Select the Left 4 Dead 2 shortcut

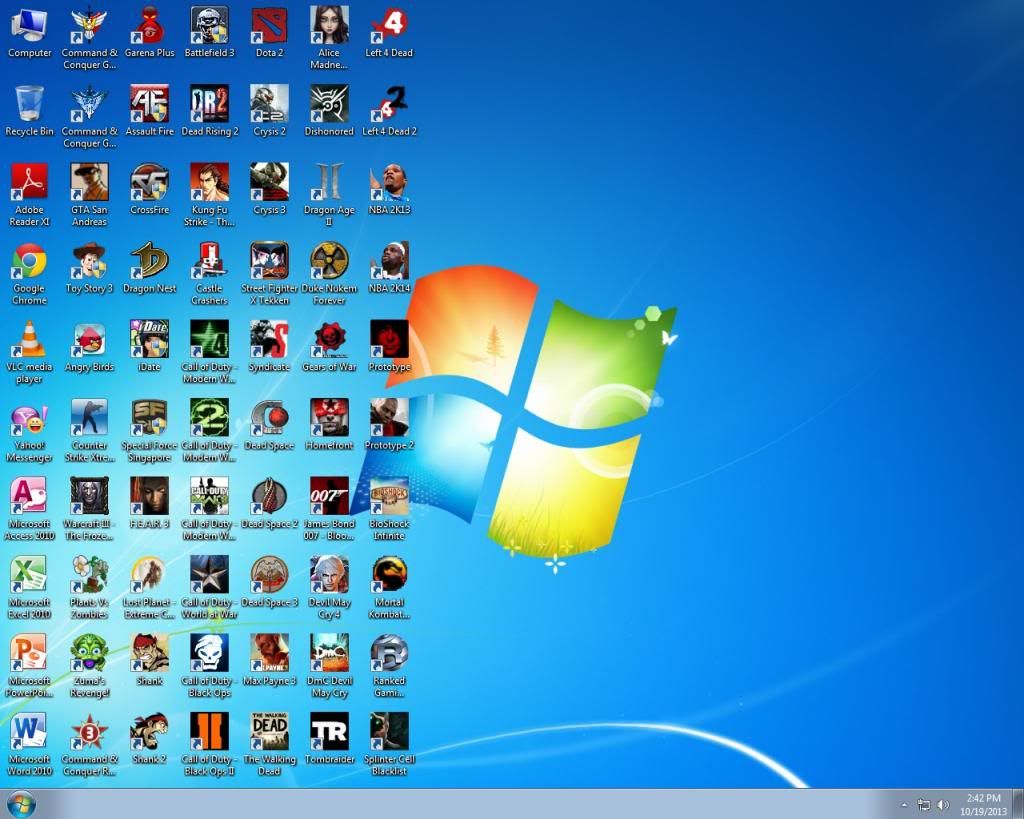point(389,110)
